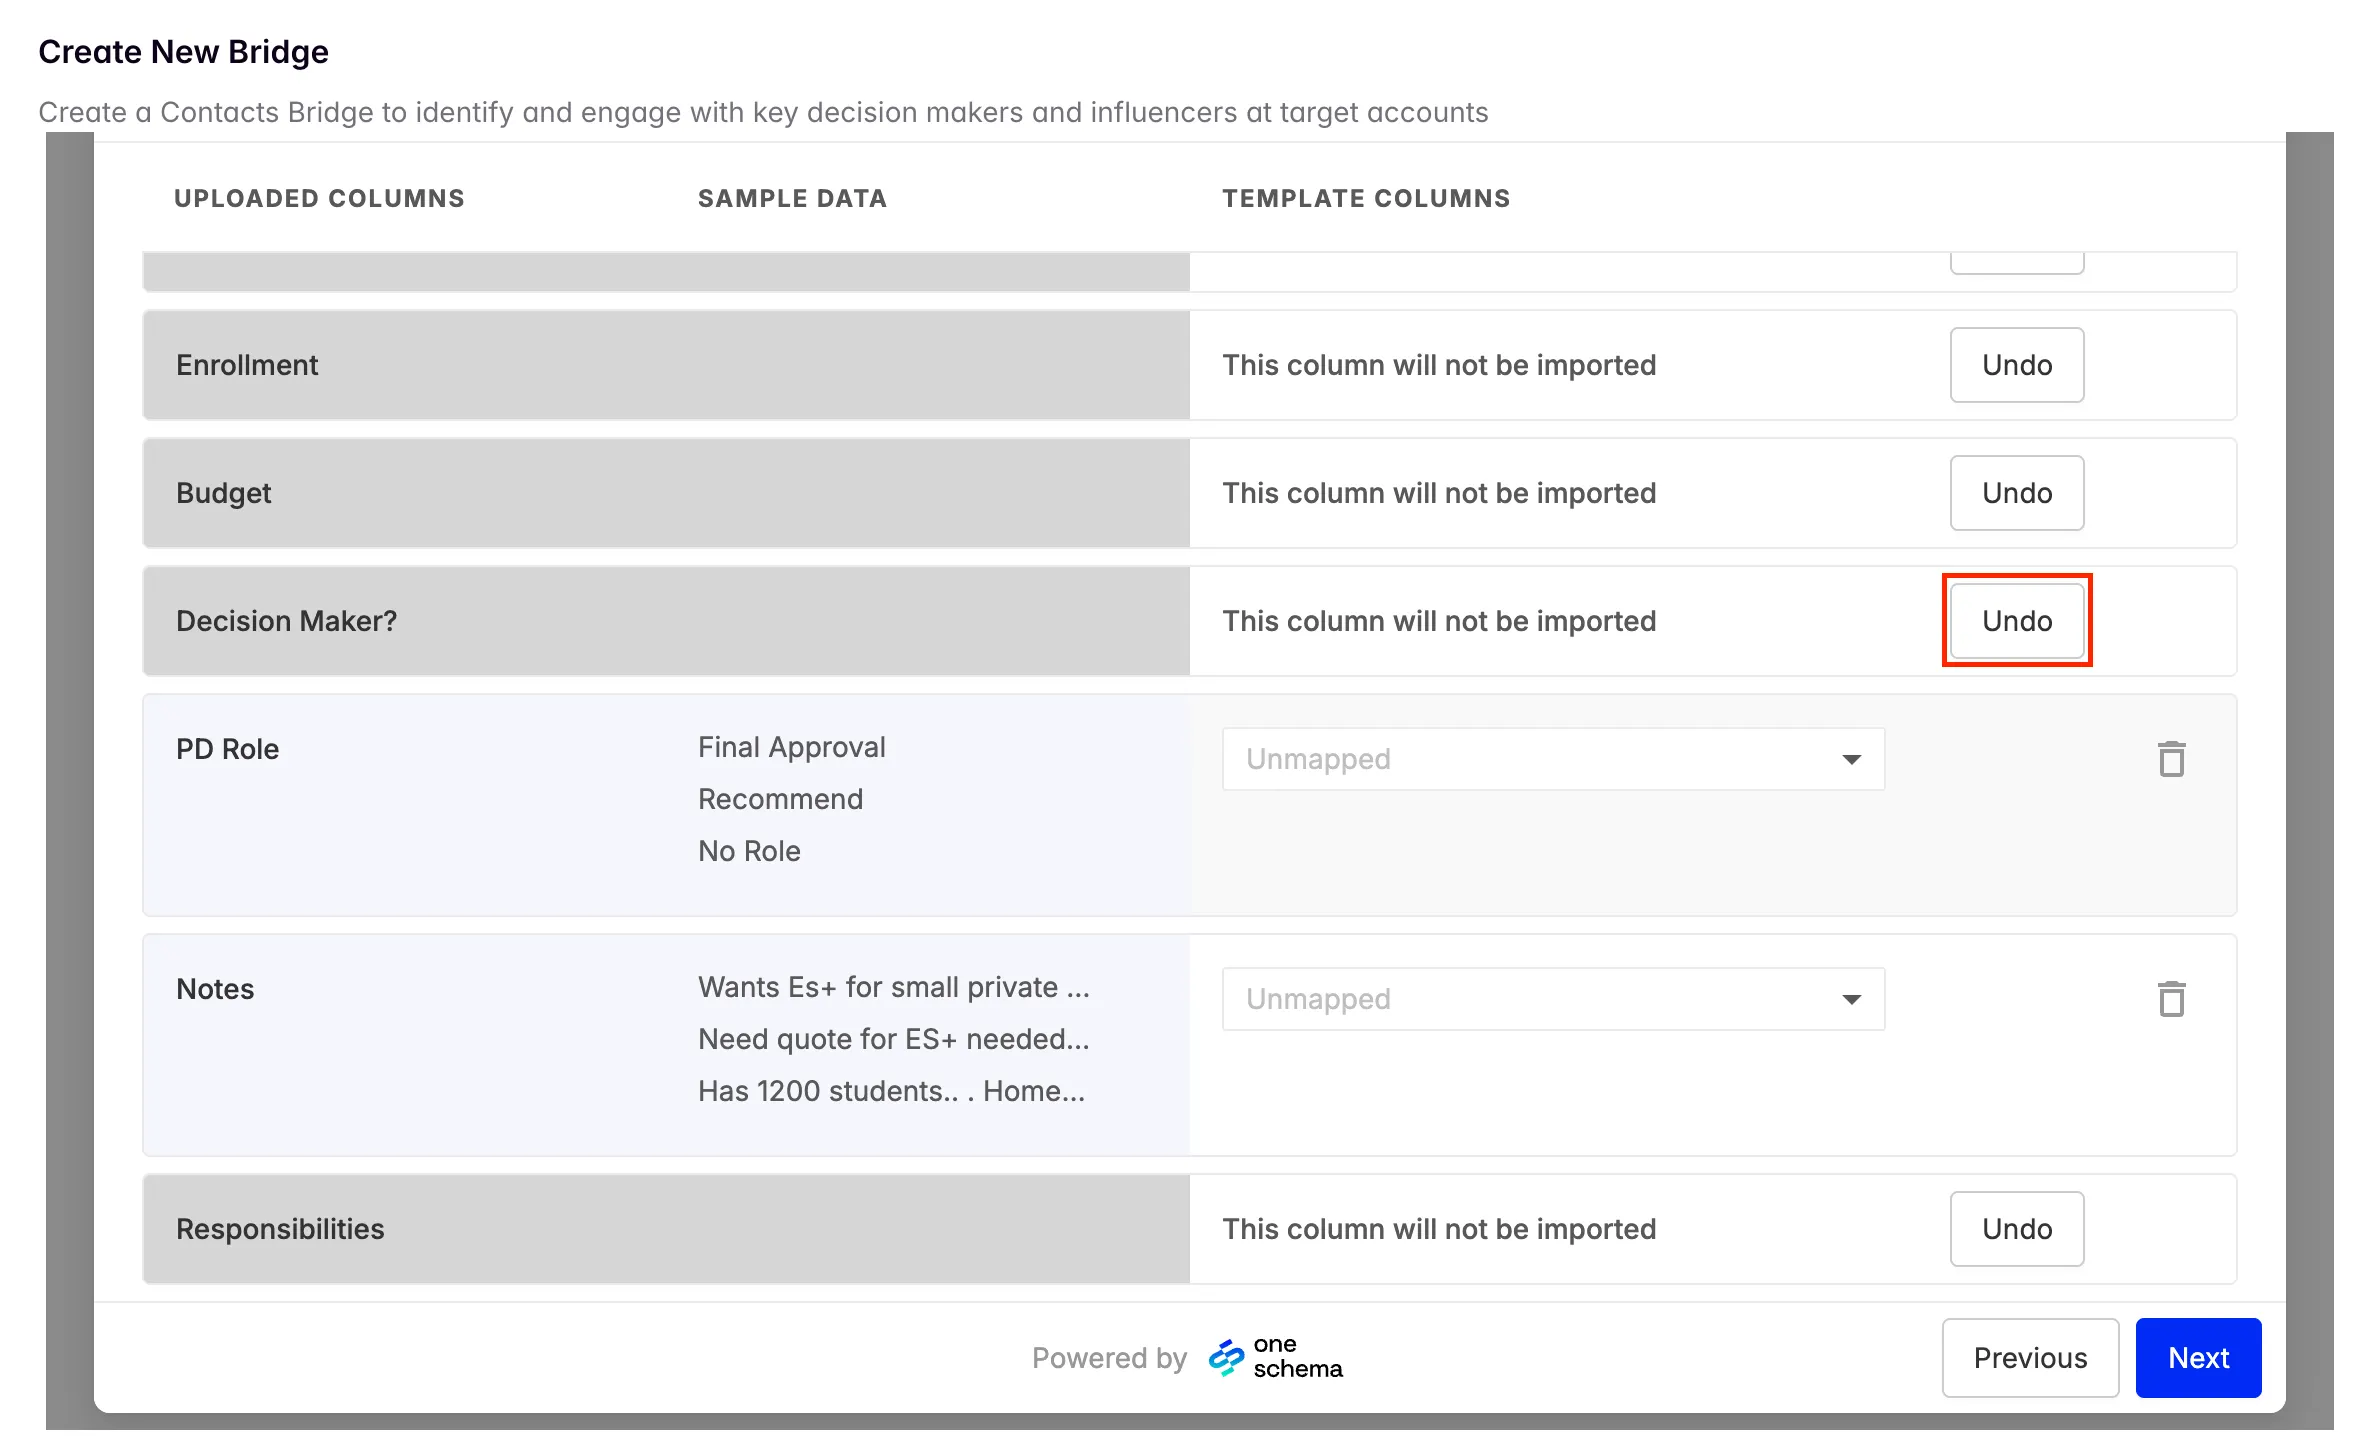
Task: Click the PD Role column name
Action: point(227,749)
